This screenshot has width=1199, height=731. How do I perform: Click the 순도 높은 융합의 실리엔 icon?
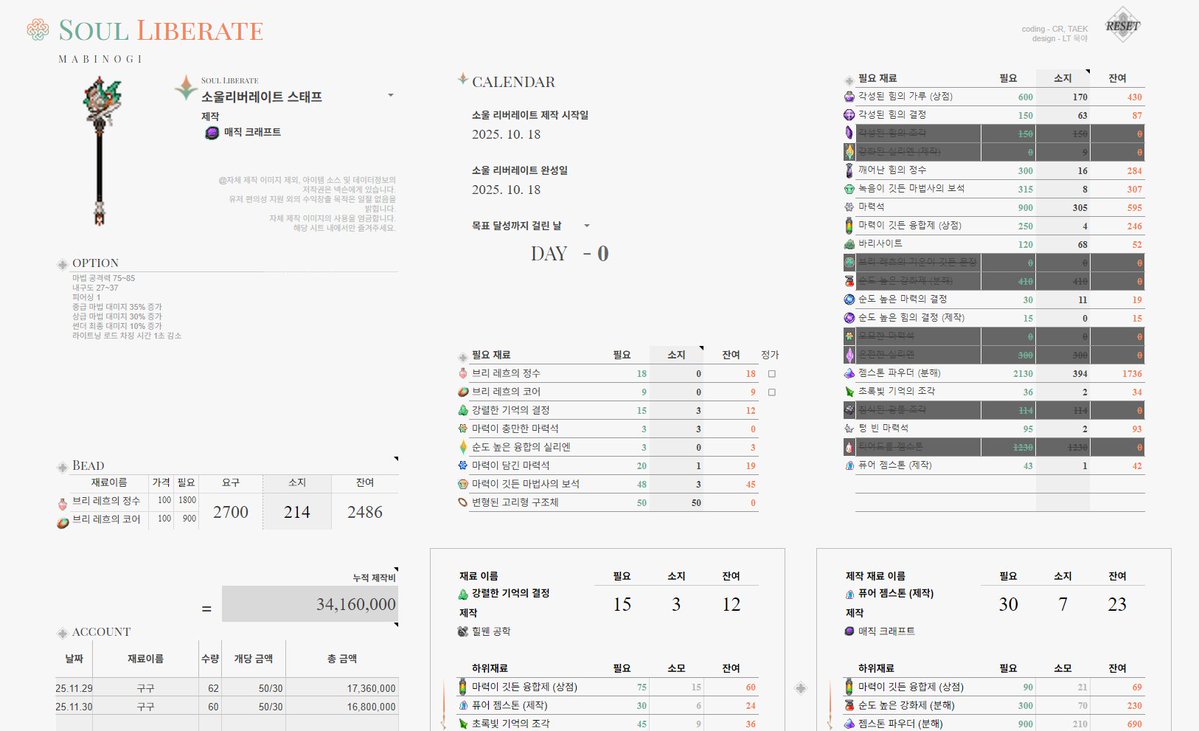coord(463,447)
